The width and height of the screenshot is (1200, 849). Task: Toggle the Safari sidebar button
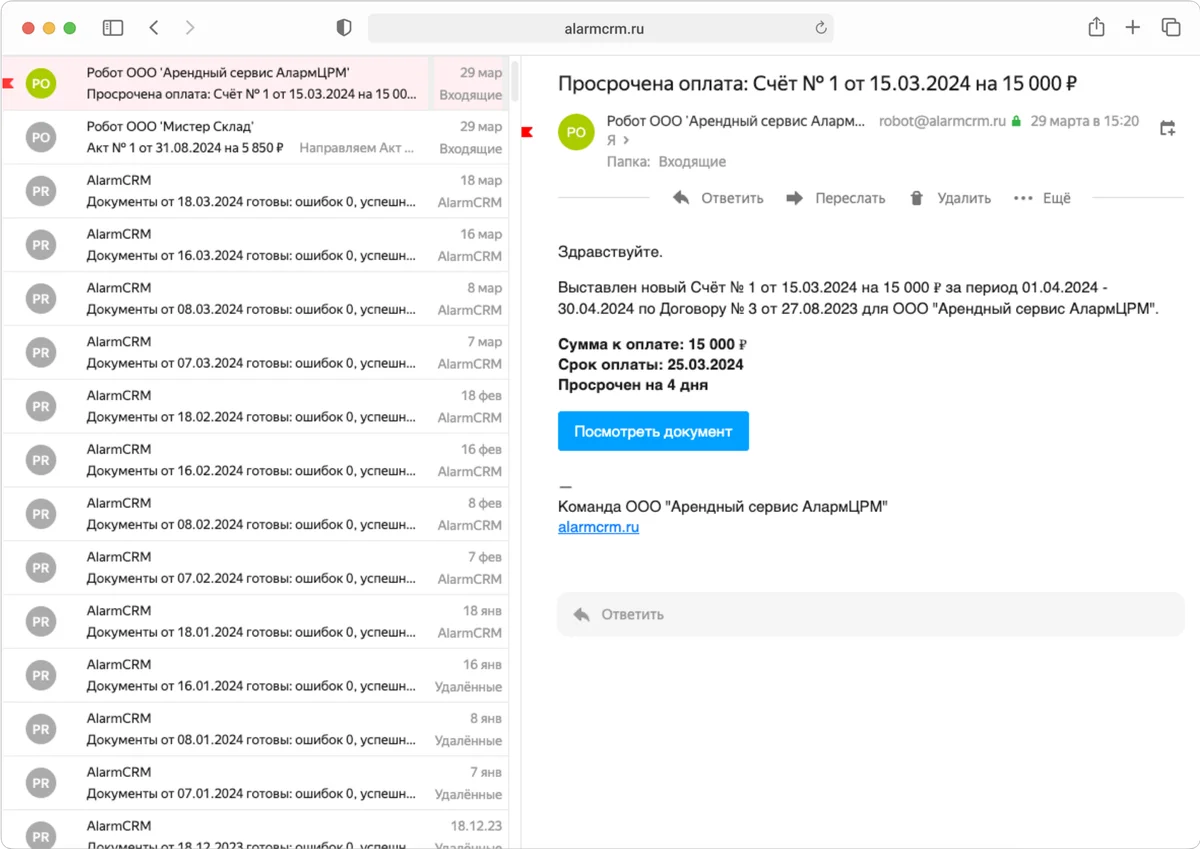113,28
